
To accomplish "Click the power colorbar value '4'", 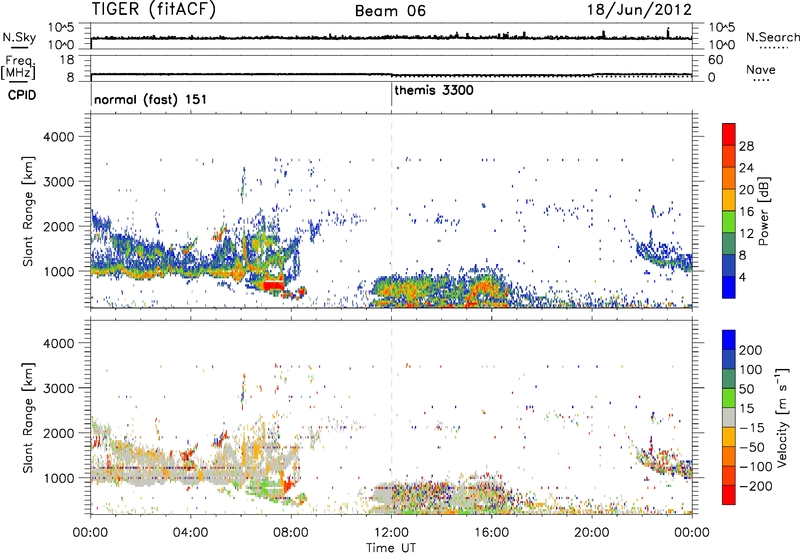I will 742,277.
